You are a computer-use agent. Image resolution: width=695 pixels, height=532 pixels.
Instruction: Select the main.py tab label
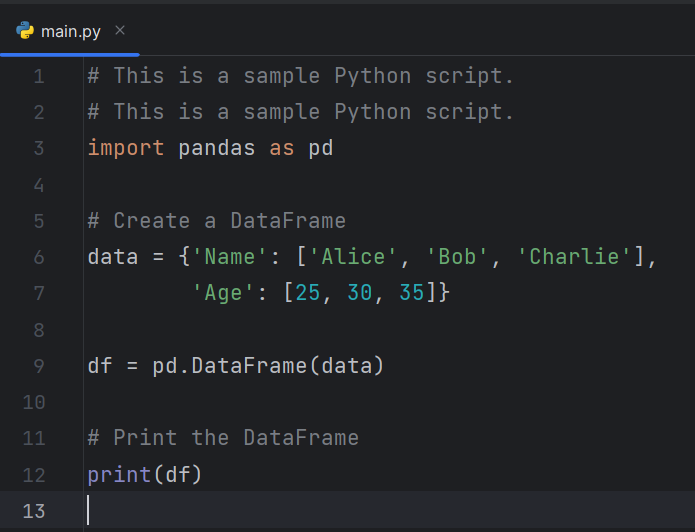70,31
